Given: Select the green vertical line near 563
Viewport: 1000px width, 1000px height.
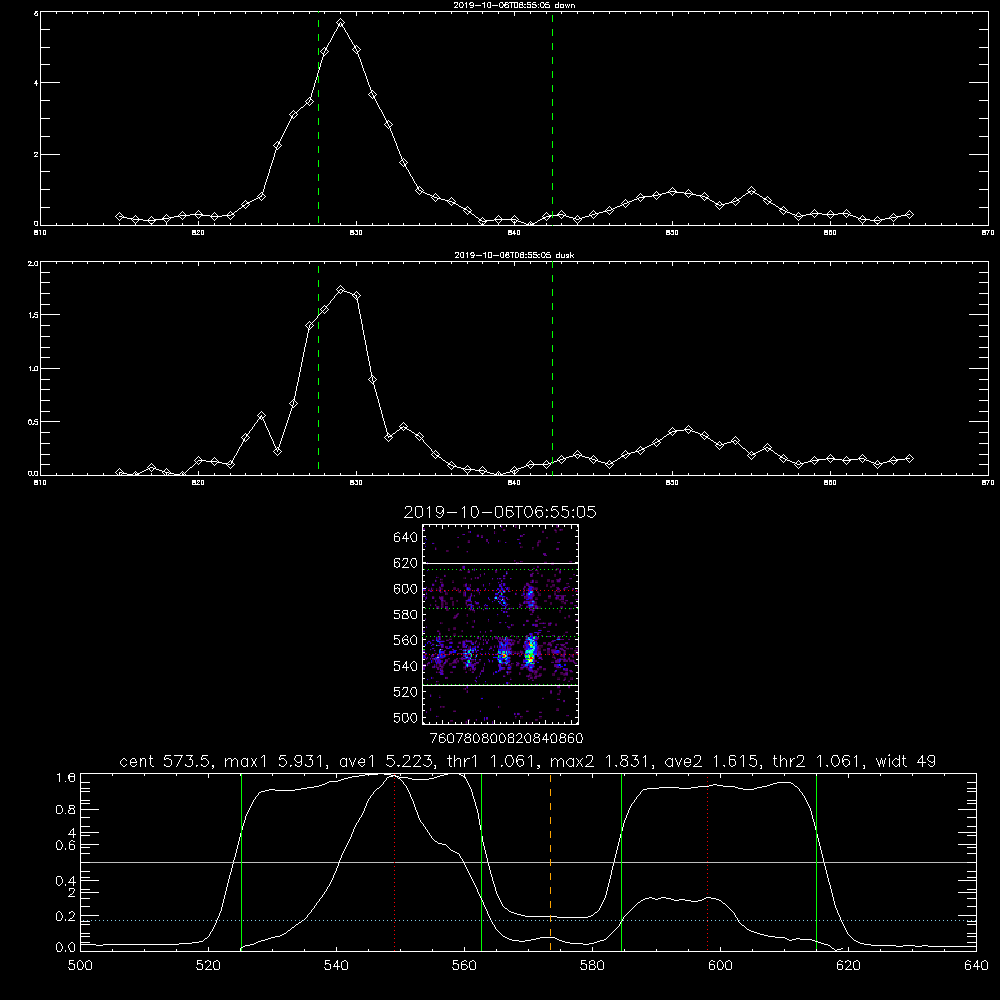Looking at the screenshot, I should [x=482, y=862].
